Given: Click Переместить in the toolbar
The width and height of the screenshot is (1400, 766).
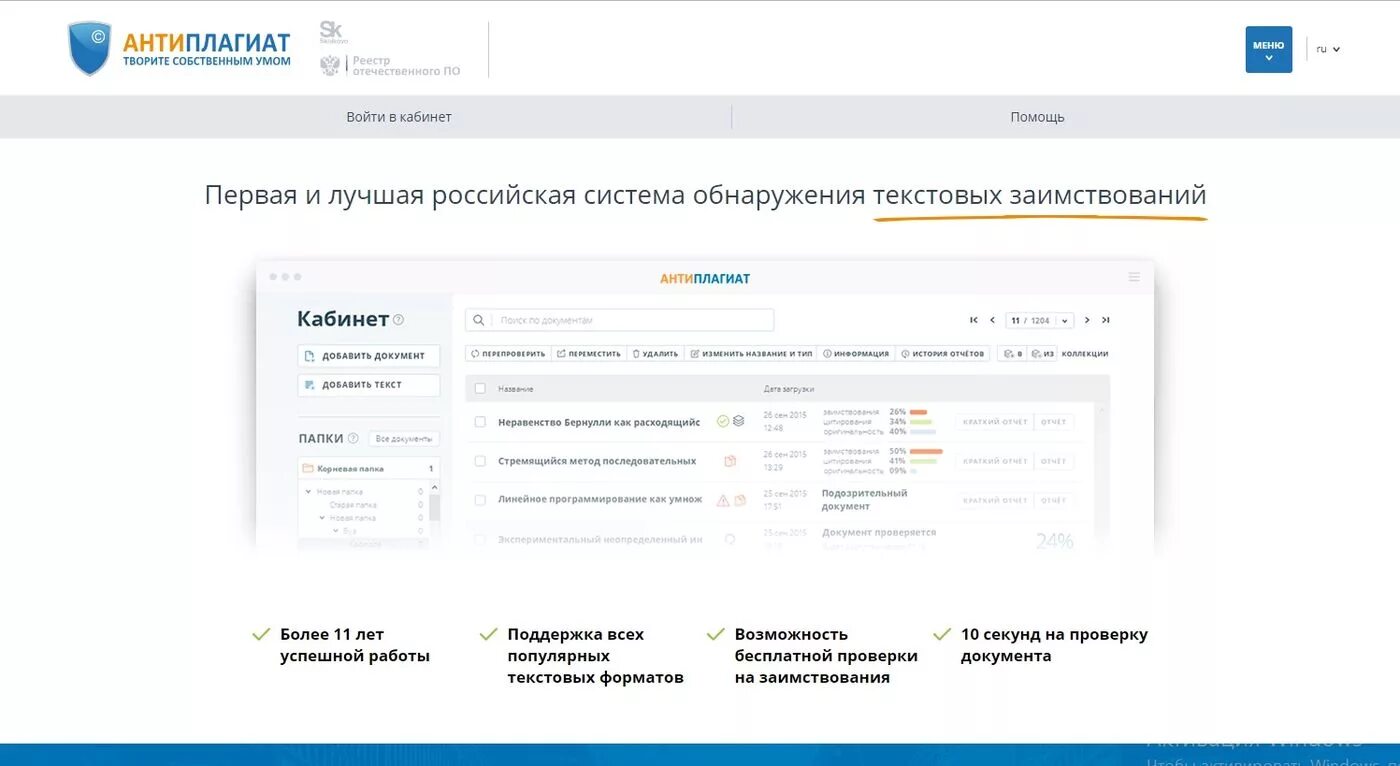Looking at the screenshot, I should 589,353.
